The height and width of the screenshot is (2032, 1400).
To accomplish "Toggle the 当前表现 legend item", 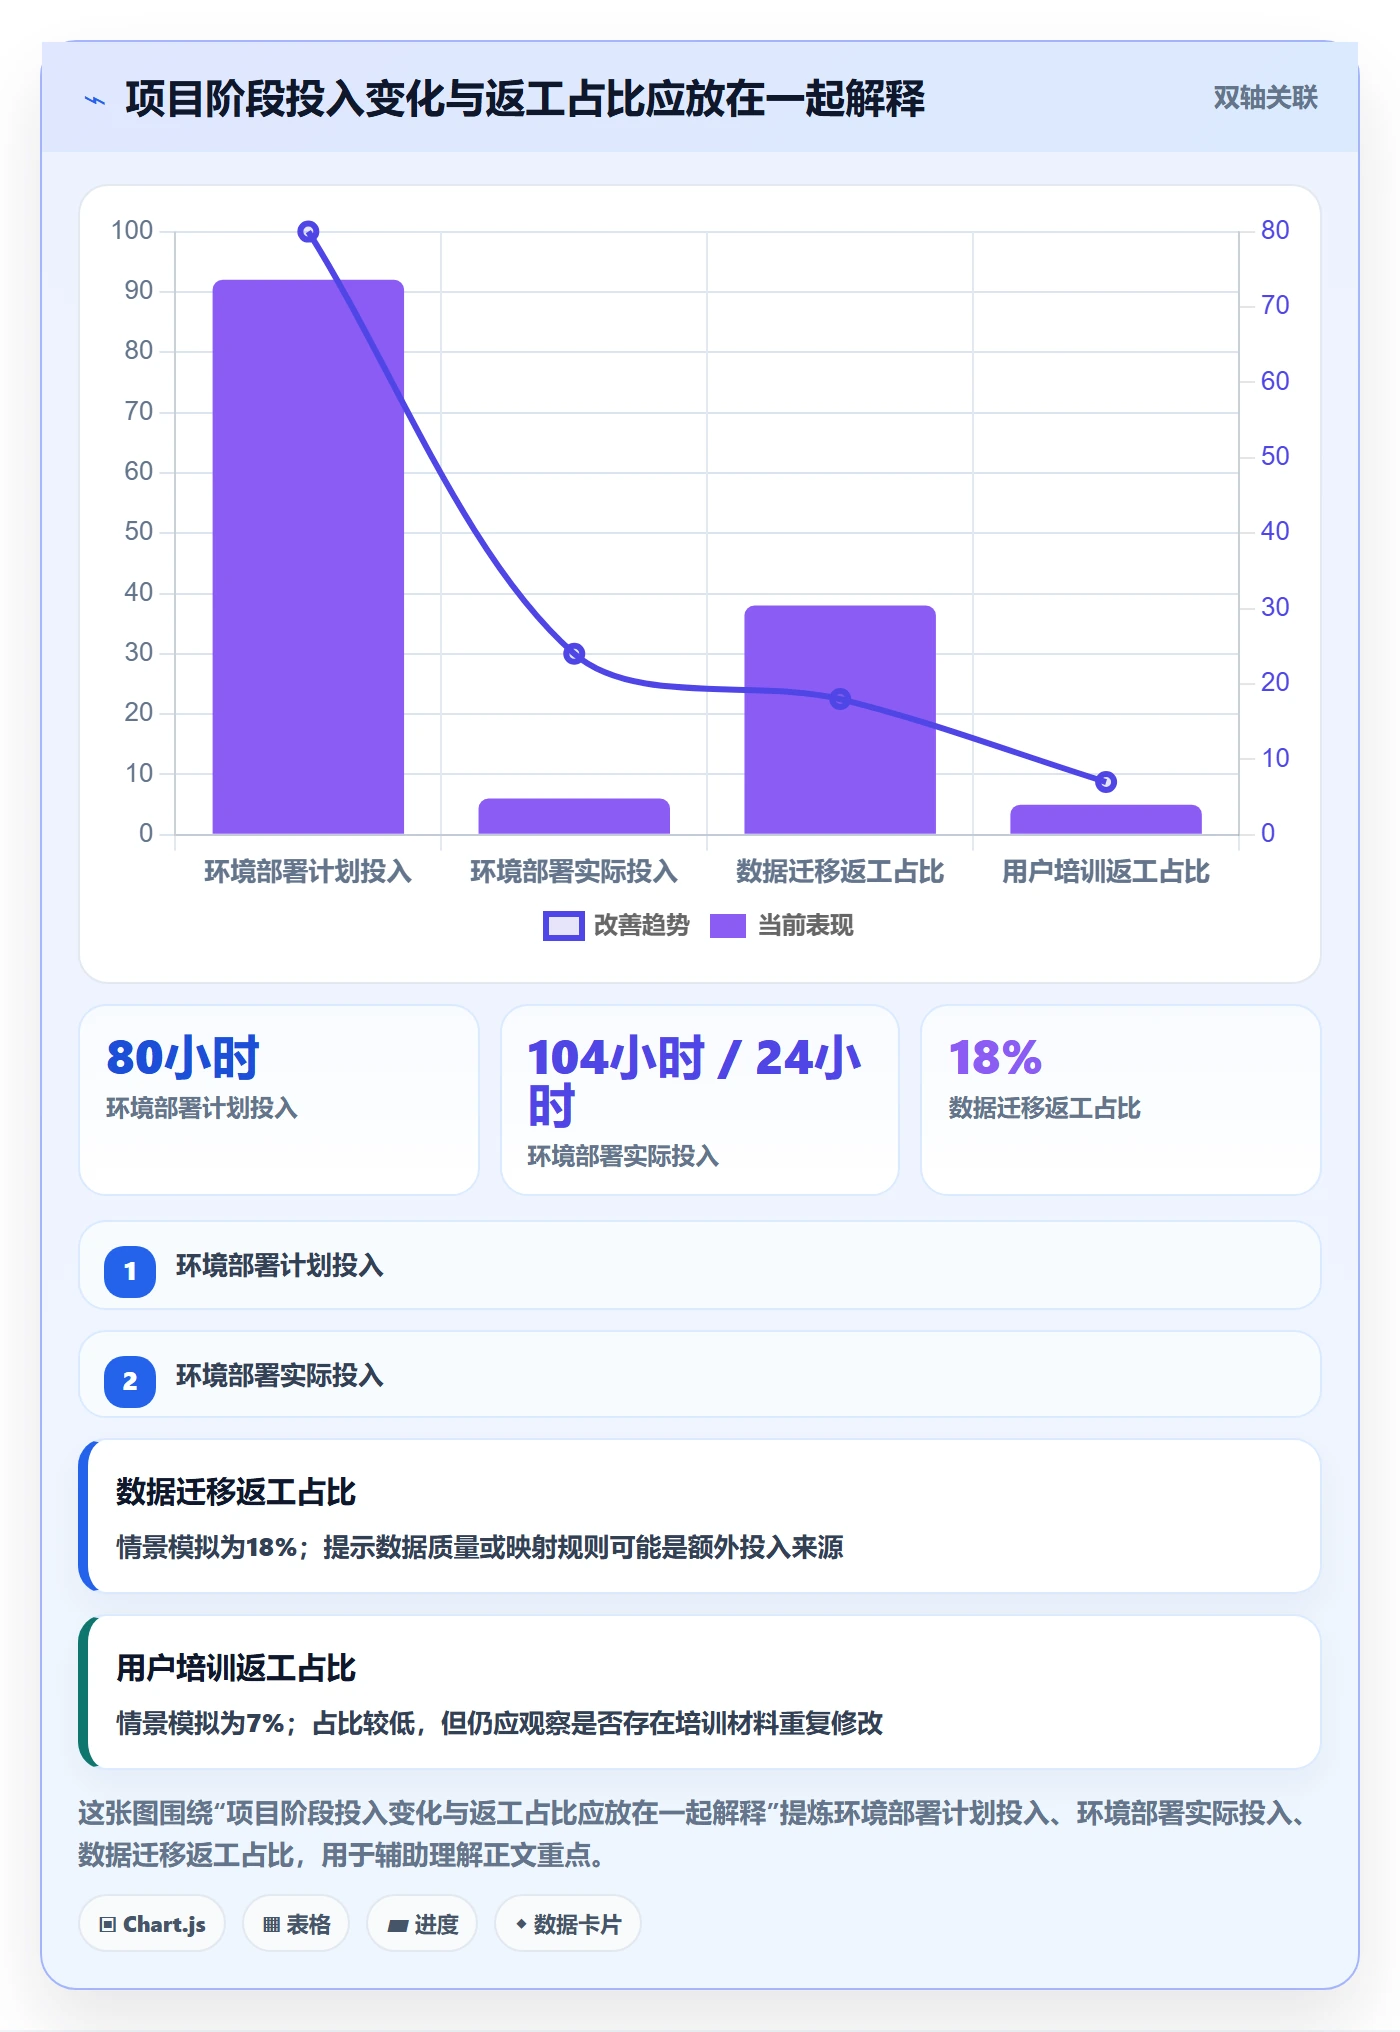I will point(782,926).
